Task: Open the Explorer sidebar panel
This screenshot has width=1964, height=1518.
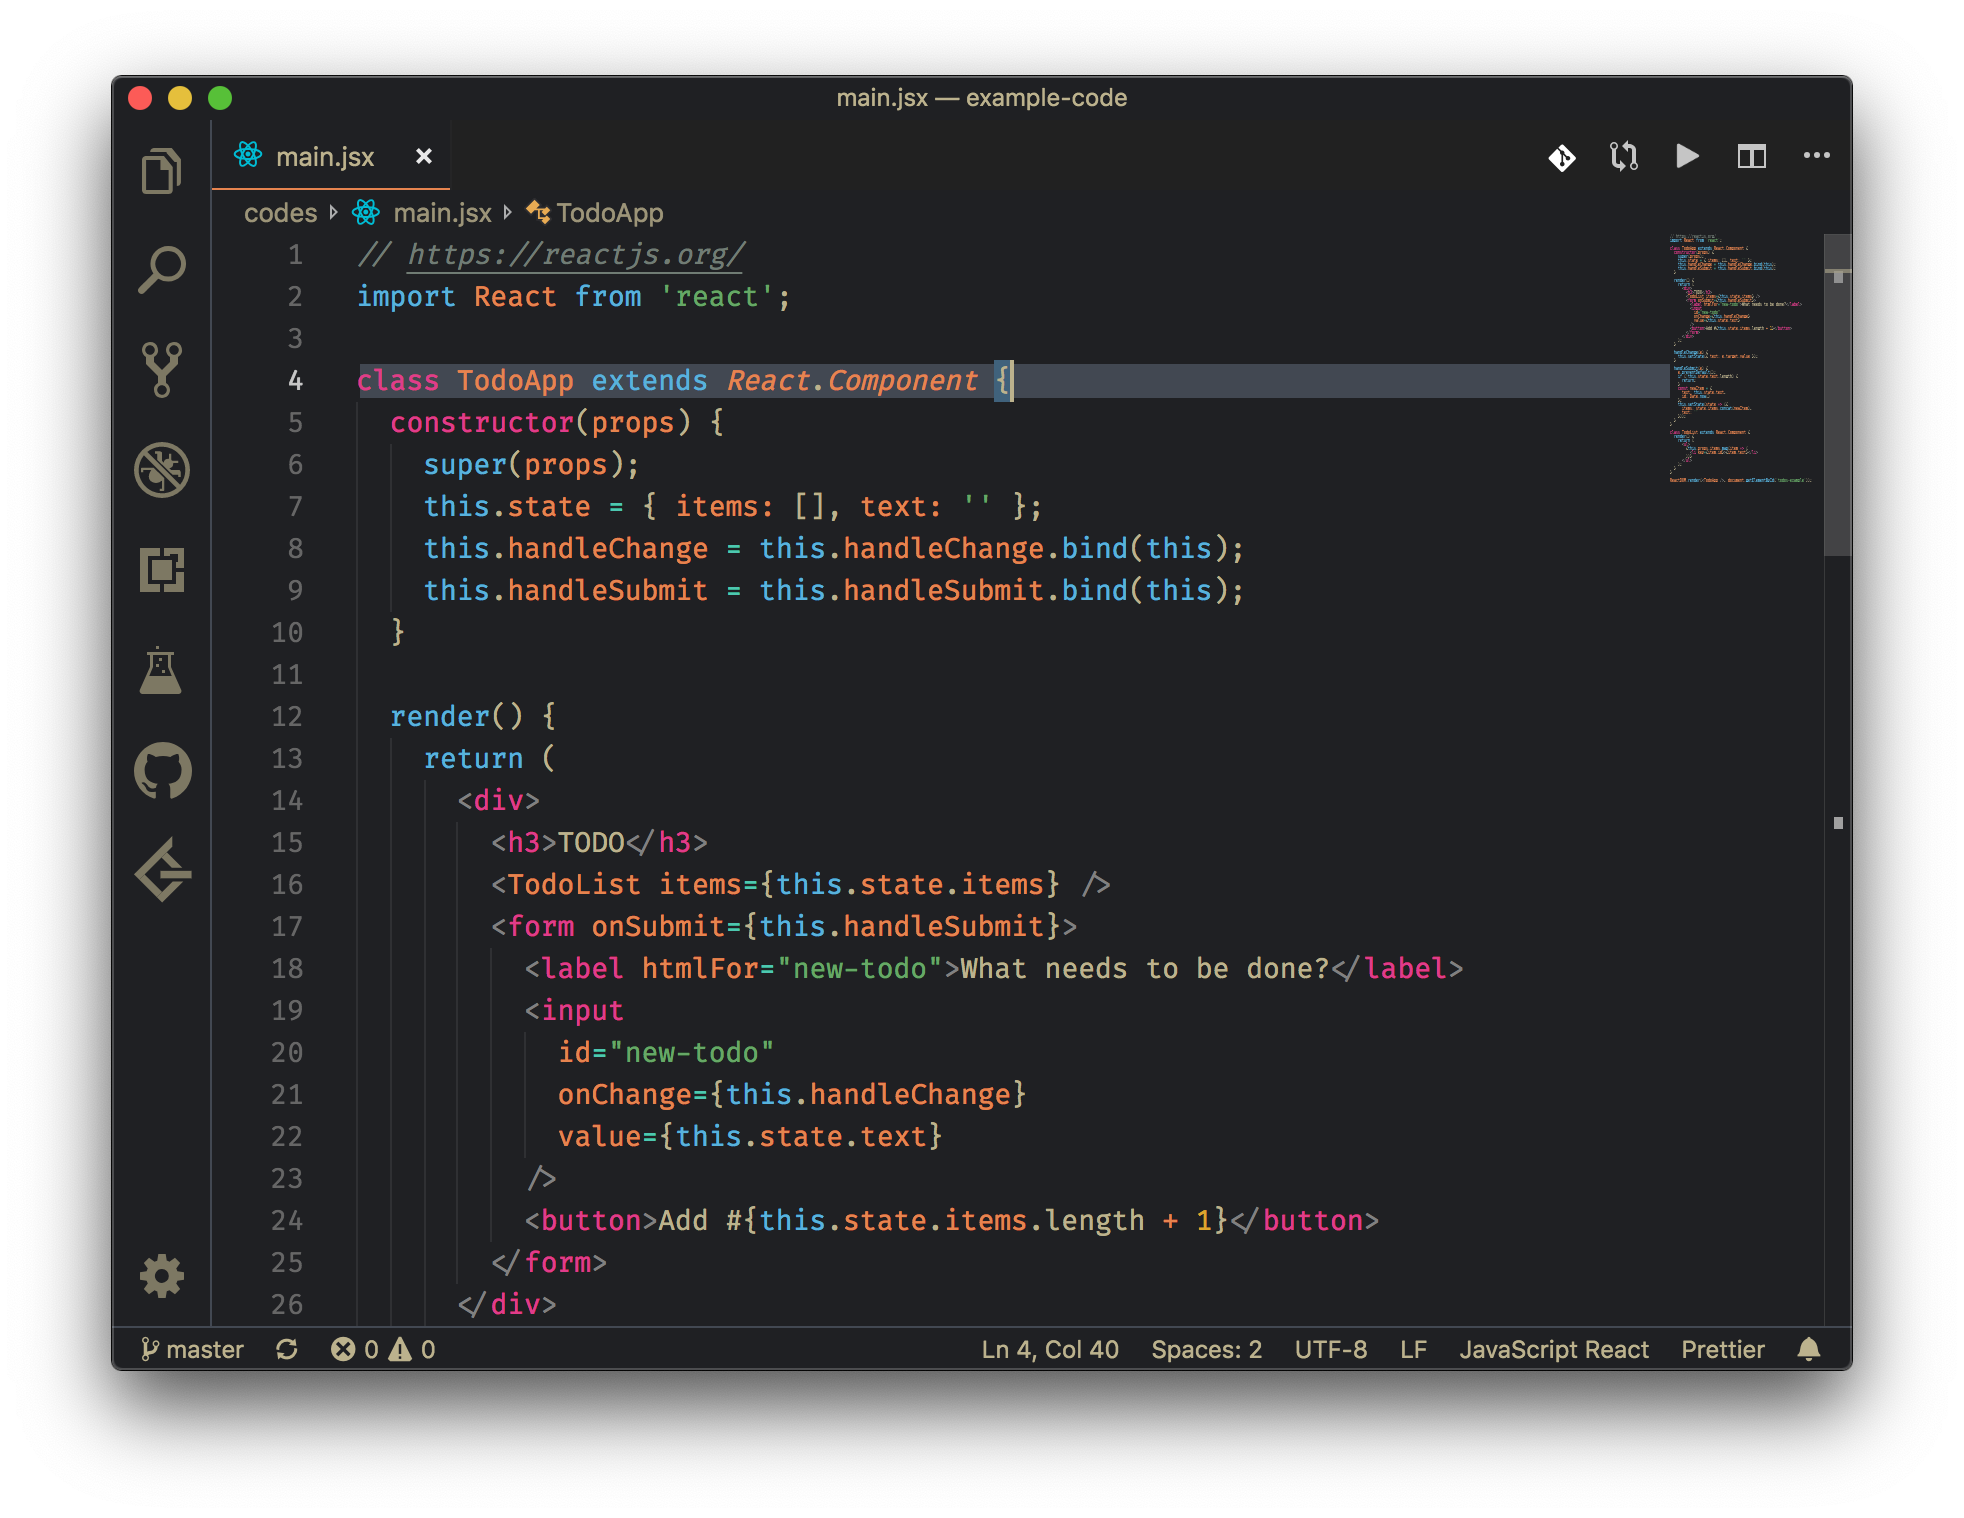Action: tap(163, 170)
